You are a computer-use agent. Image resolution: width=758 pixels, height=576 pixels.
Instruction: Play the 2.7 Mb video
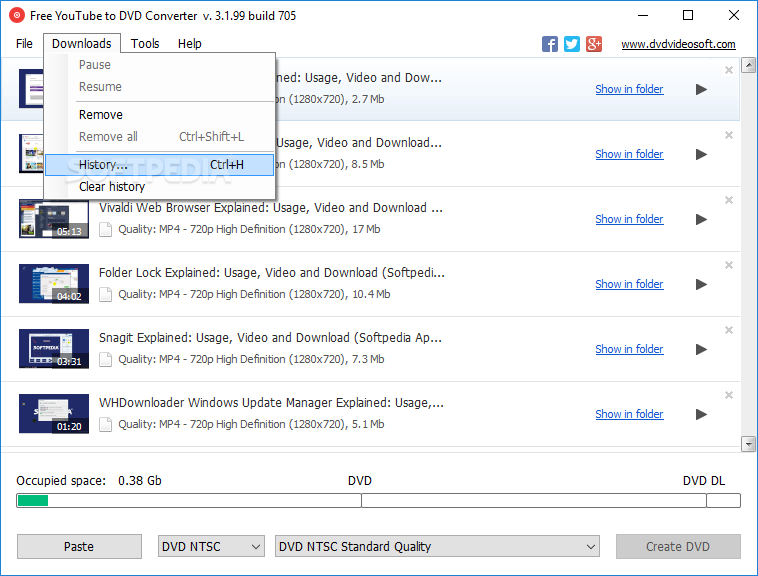click(x=701, y=89)
